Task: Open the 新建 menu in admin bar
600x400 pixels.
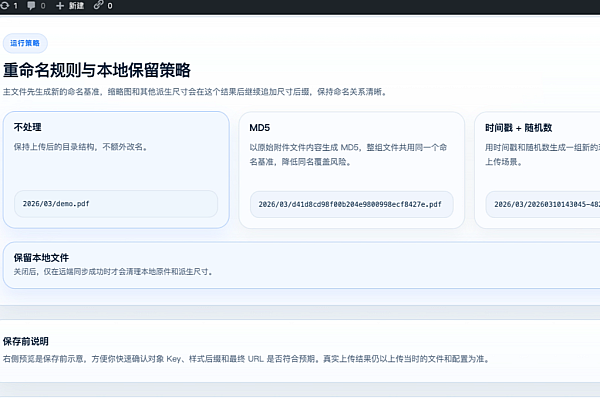Action: [x=70, y=6]
